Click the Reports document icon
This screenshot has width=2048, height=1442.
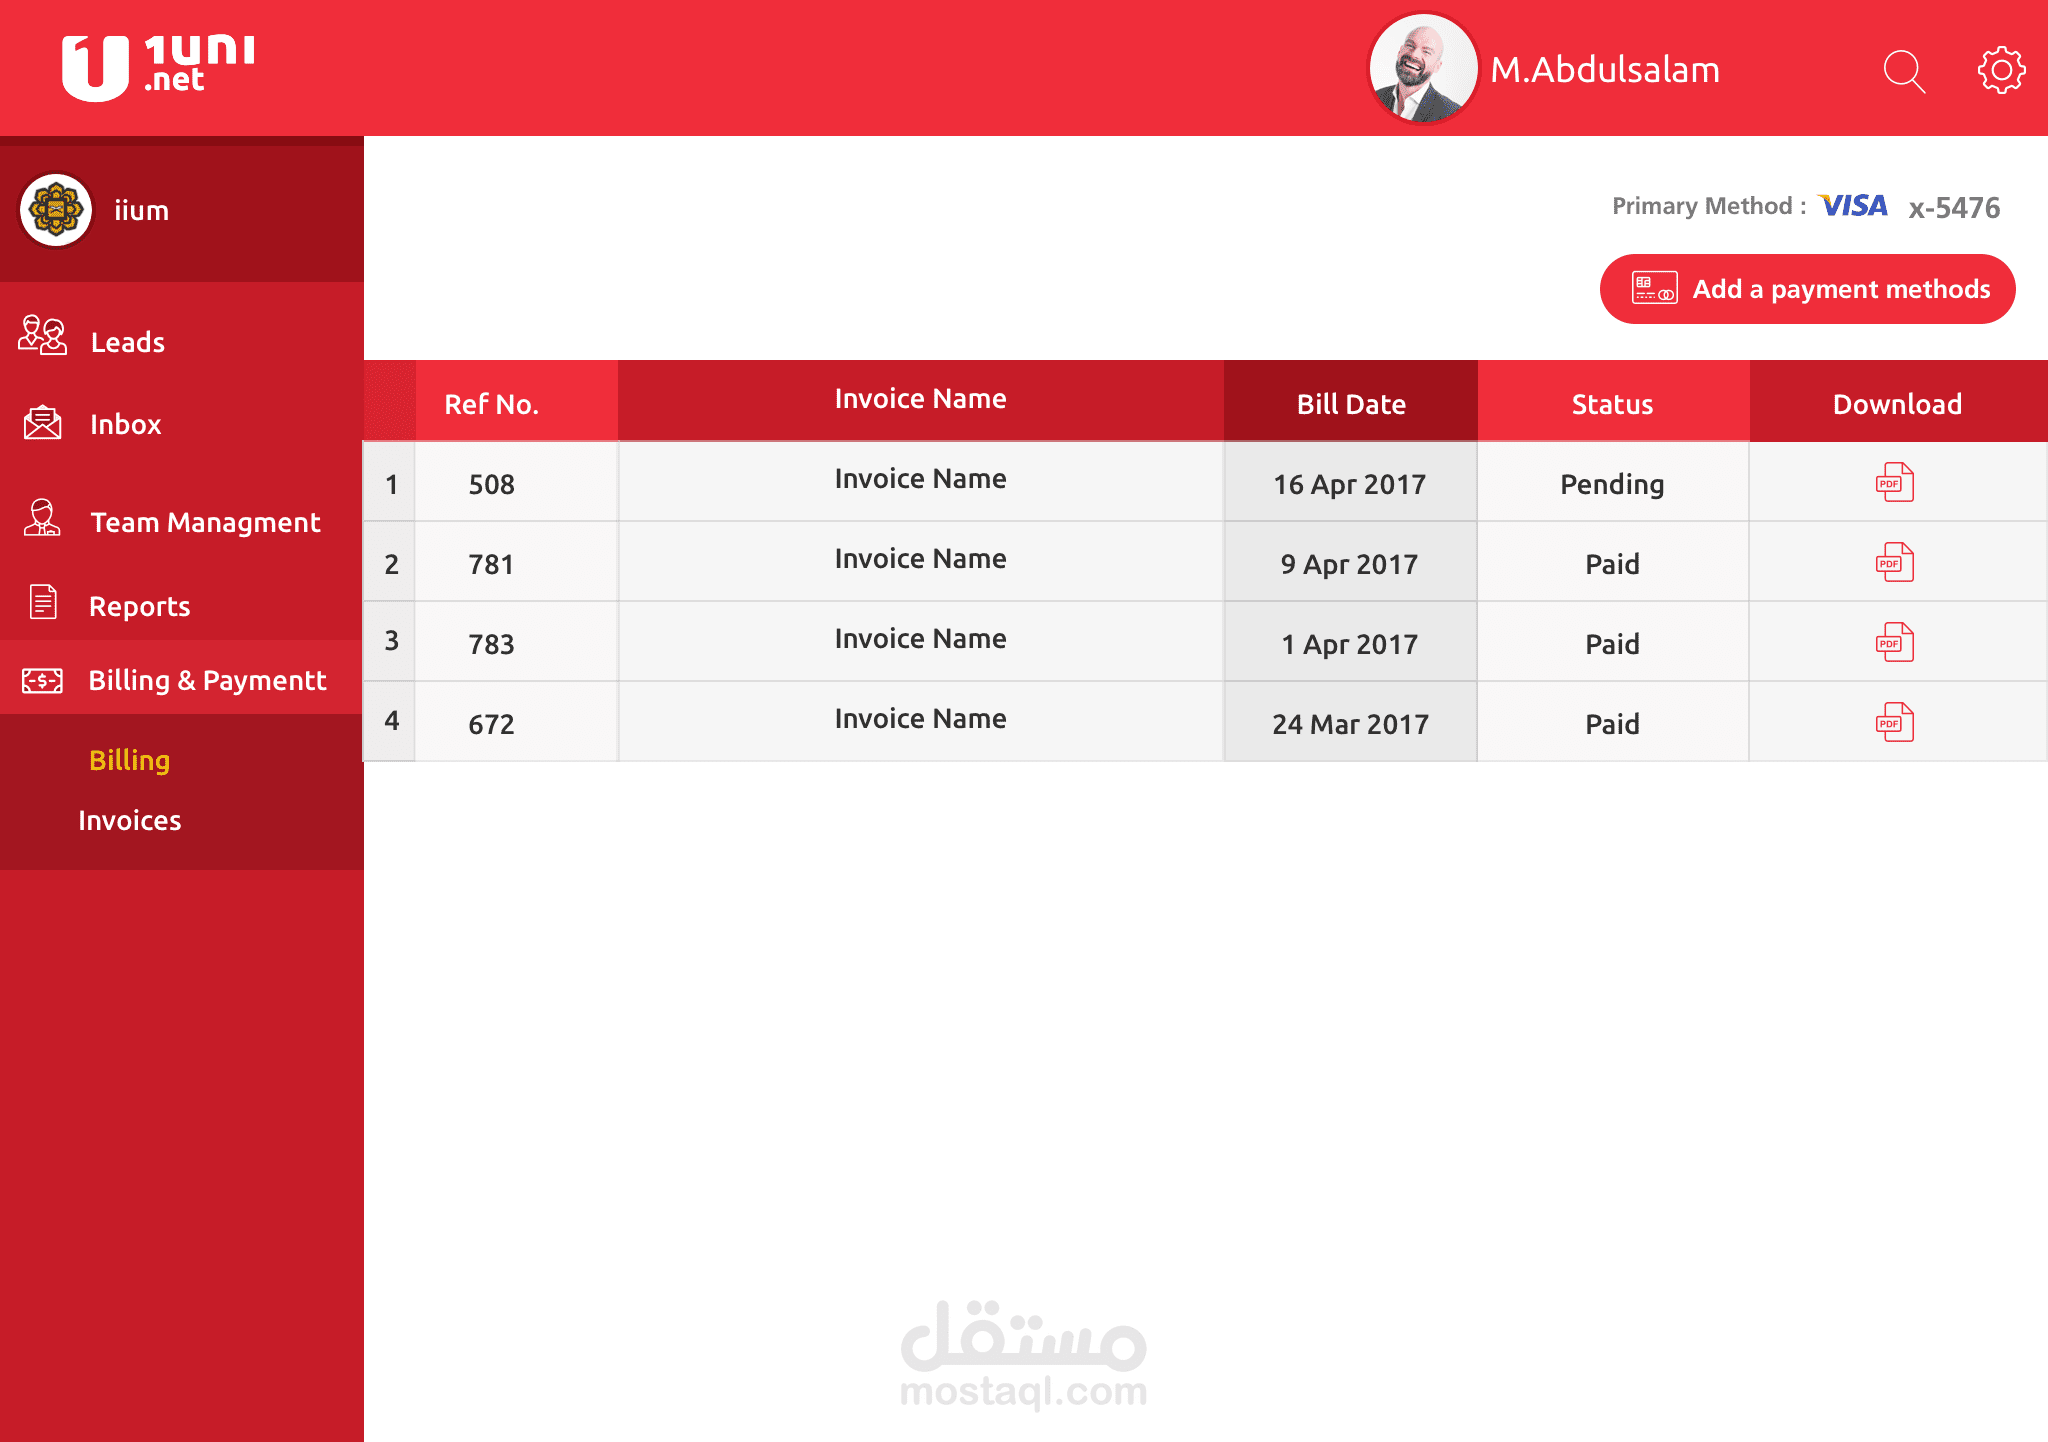click(x=43, y=602)
